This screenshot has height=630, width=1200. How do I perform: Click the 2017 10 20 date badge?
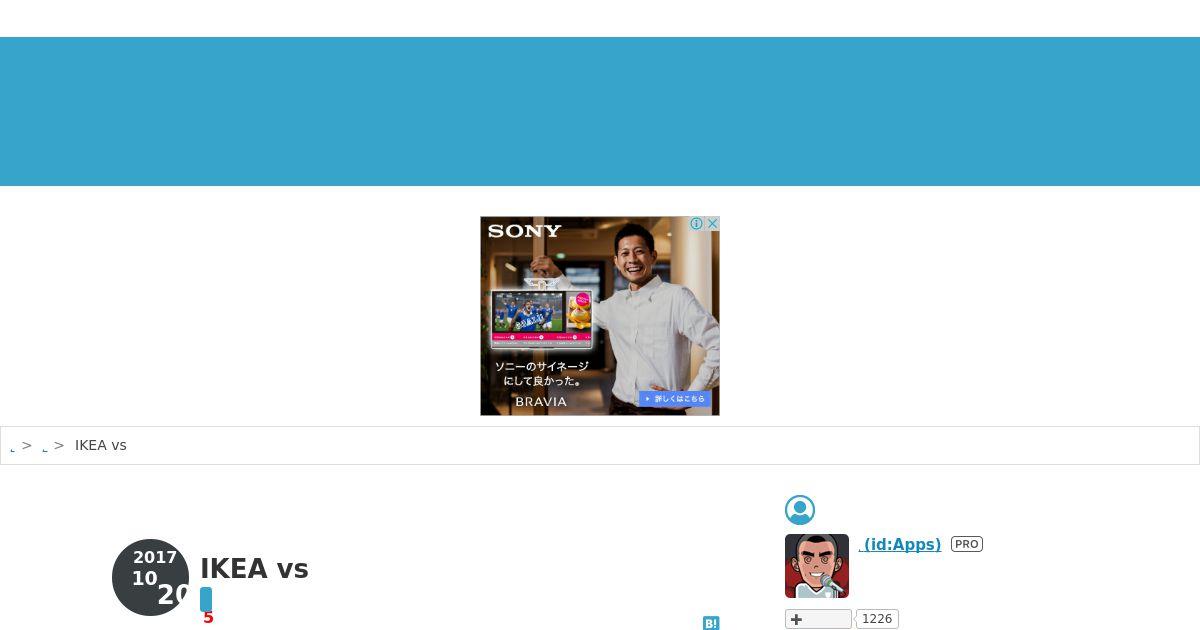[151, 577]
